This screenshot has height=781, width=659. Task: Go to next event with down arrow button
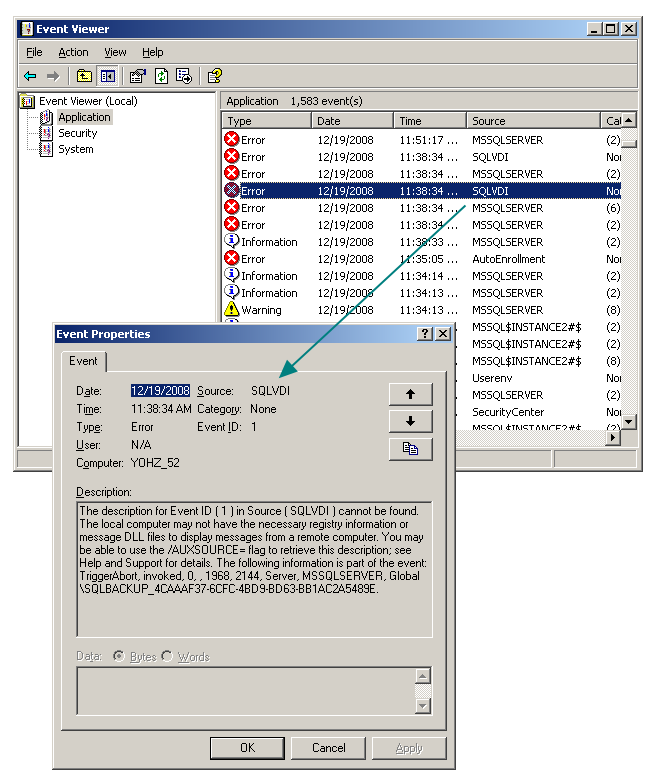pos(410,421)
